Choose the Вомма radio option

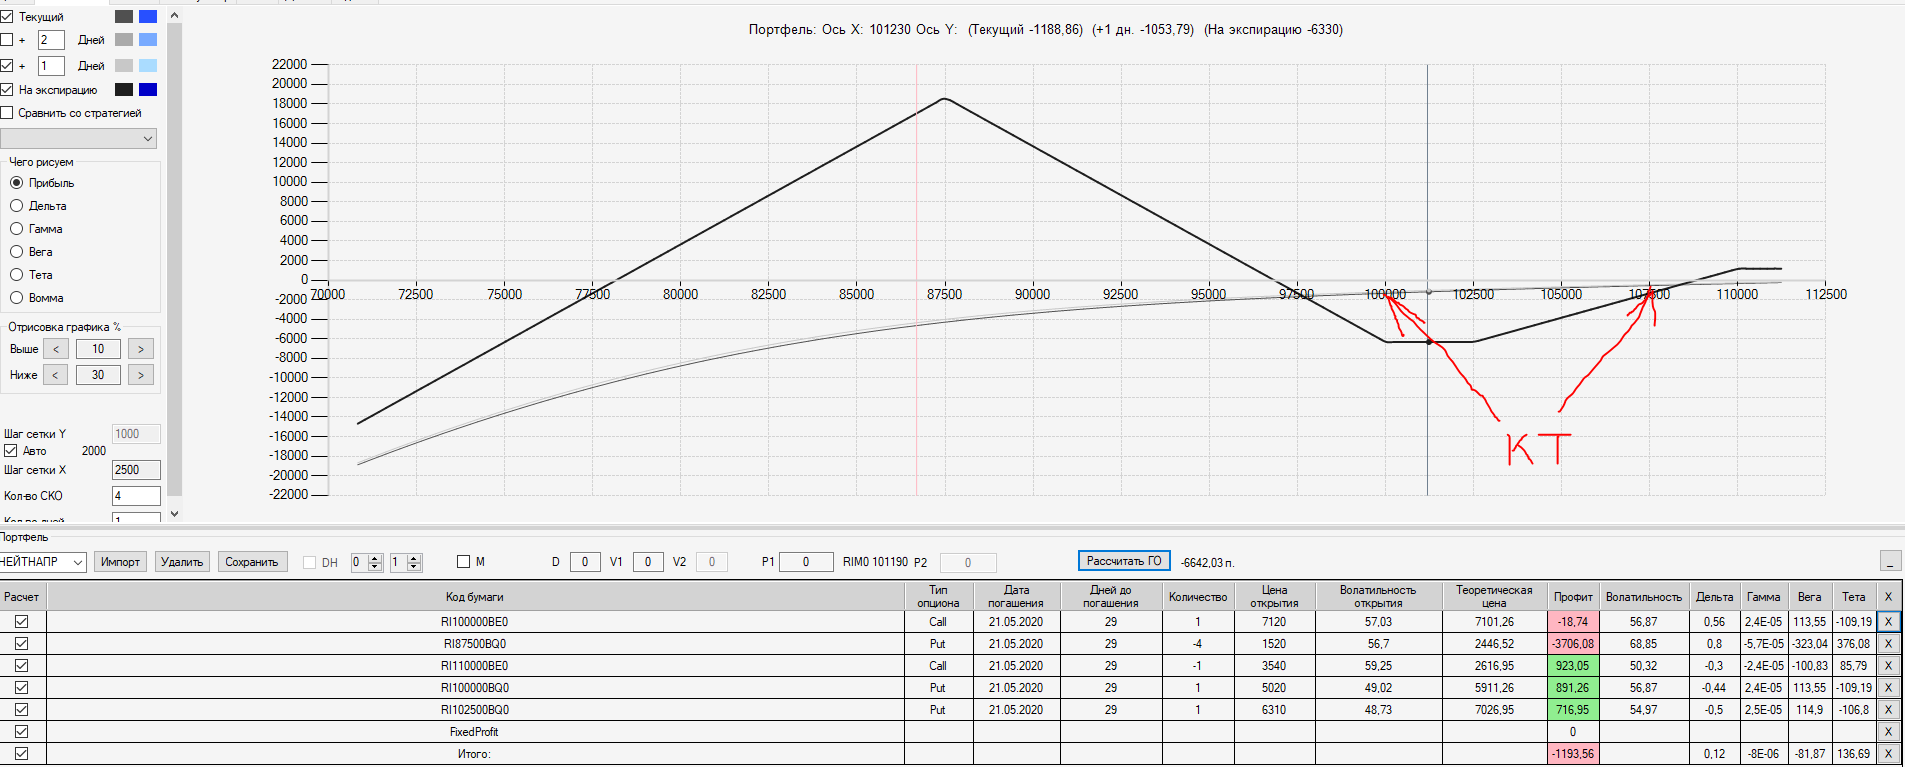pyautogui.click(x=16, y=298)
